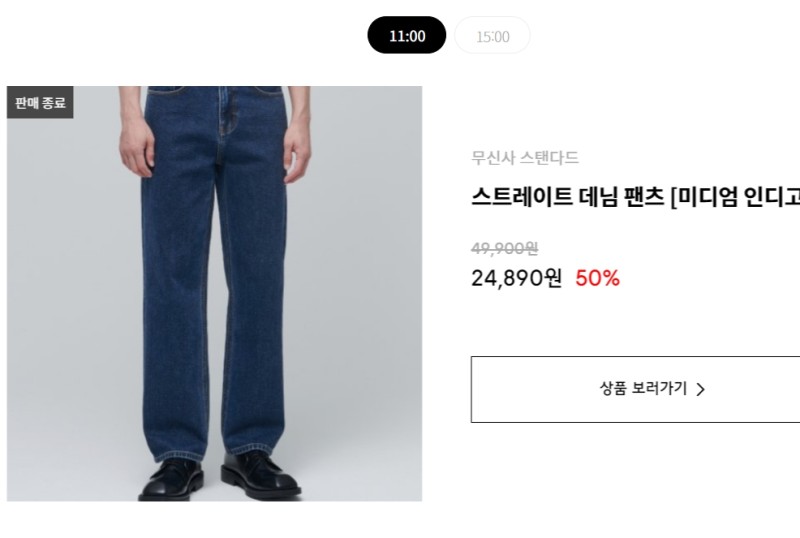
Task: Open the denim pants product thumbnail
Action: click(214, 294)
